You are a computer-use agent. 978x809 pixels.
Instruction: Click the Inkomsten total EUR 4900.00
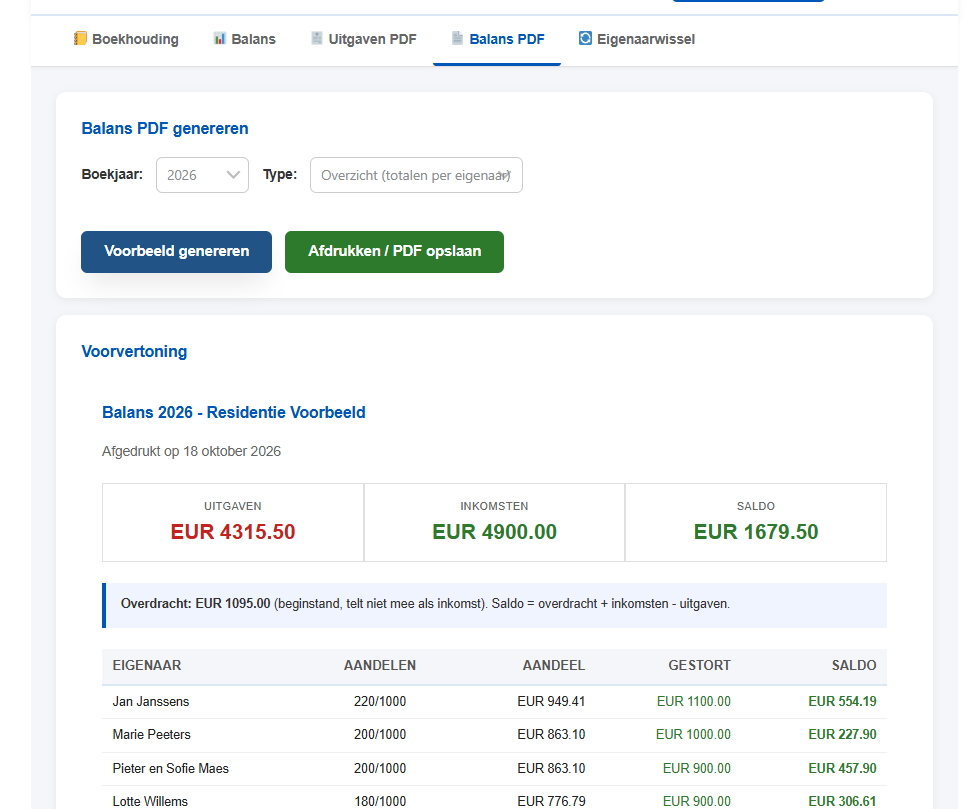[495, 532]
